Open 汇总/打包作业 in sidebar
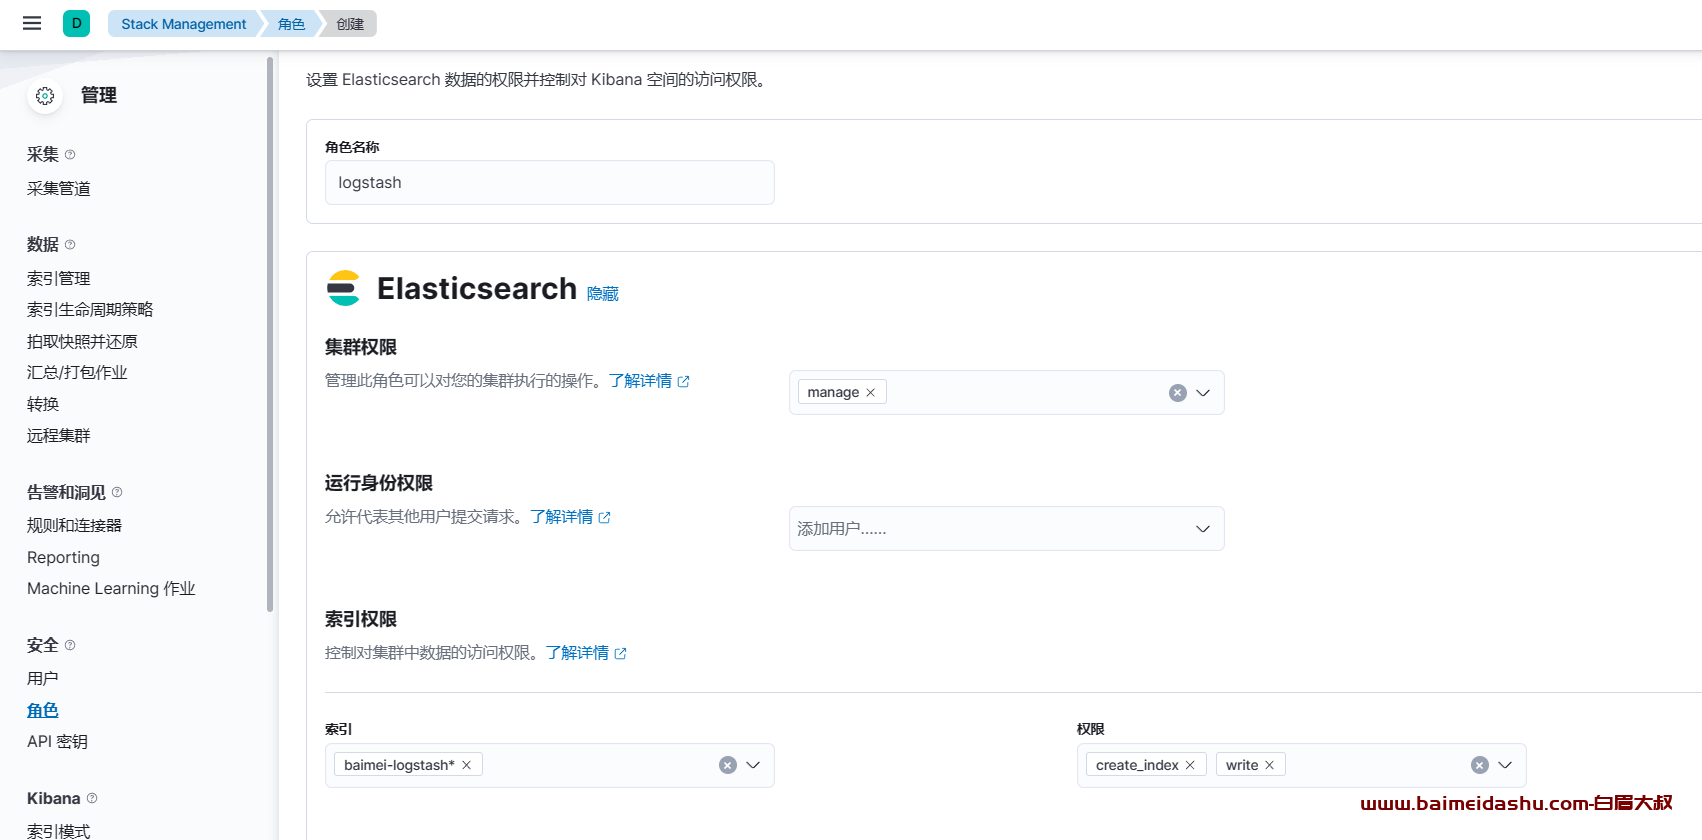Screen dimensions: 1702x840 pos(77,373)
